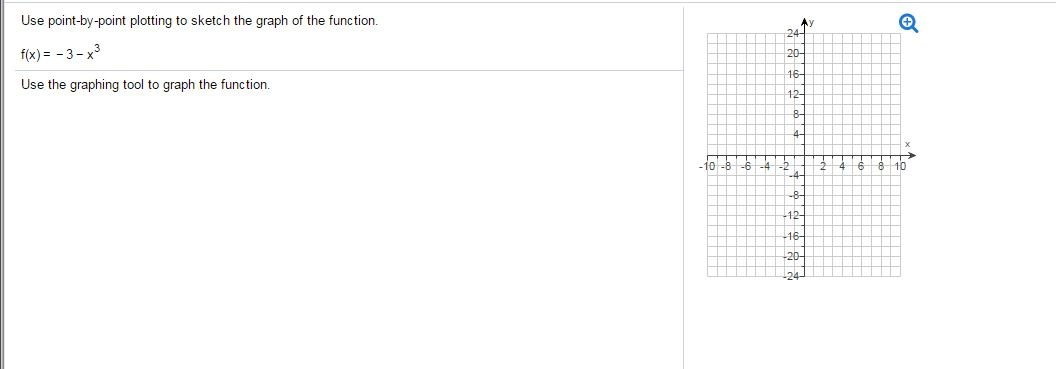
Task: Click the -6 label on x-axis
Action: pos(746,165)
